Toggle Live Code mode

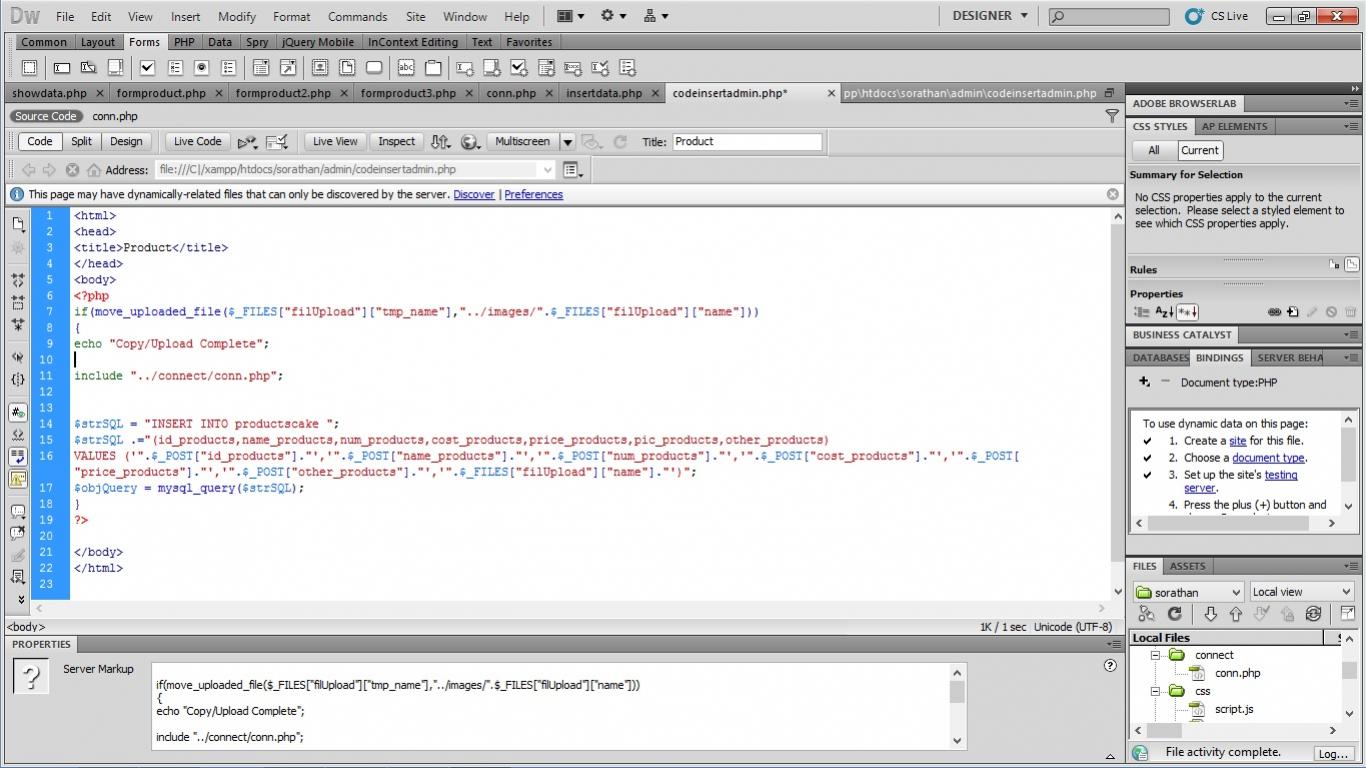point(198,142)
